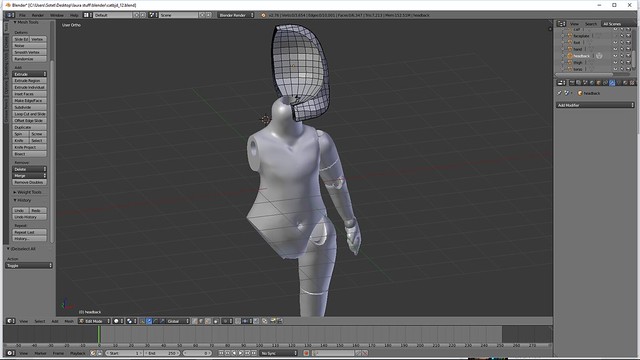Click the screen layout browse icon
Image resolution: width=640 pixels, height=360 pixels.
(88, 15)
